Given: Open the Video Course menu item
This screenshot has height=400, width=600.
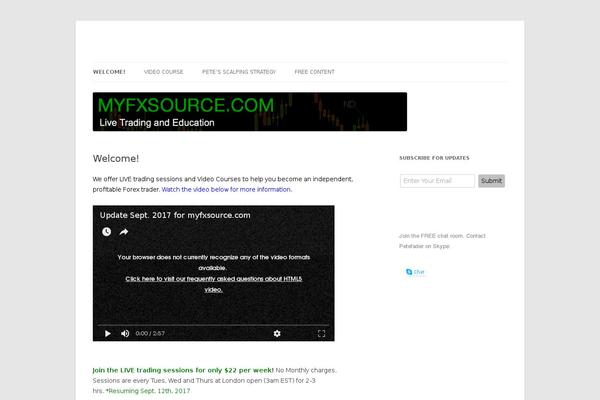Looking at the screenshot, I should (163, 72).
